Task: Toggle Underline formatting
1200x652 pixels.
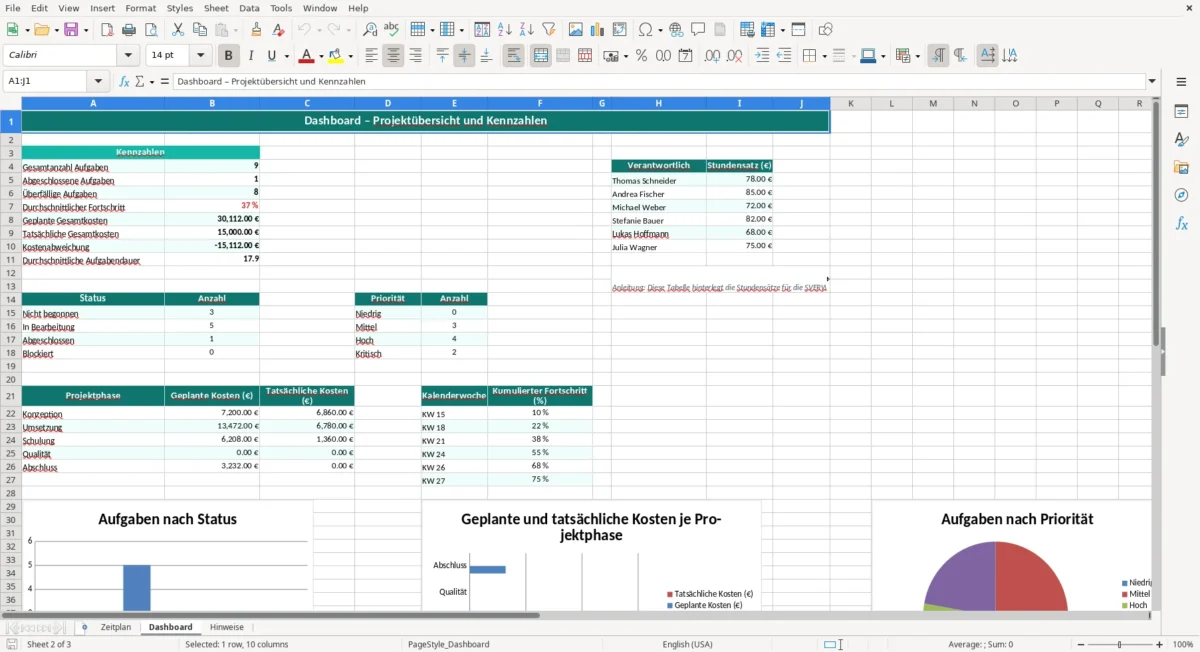Action: 272,56
